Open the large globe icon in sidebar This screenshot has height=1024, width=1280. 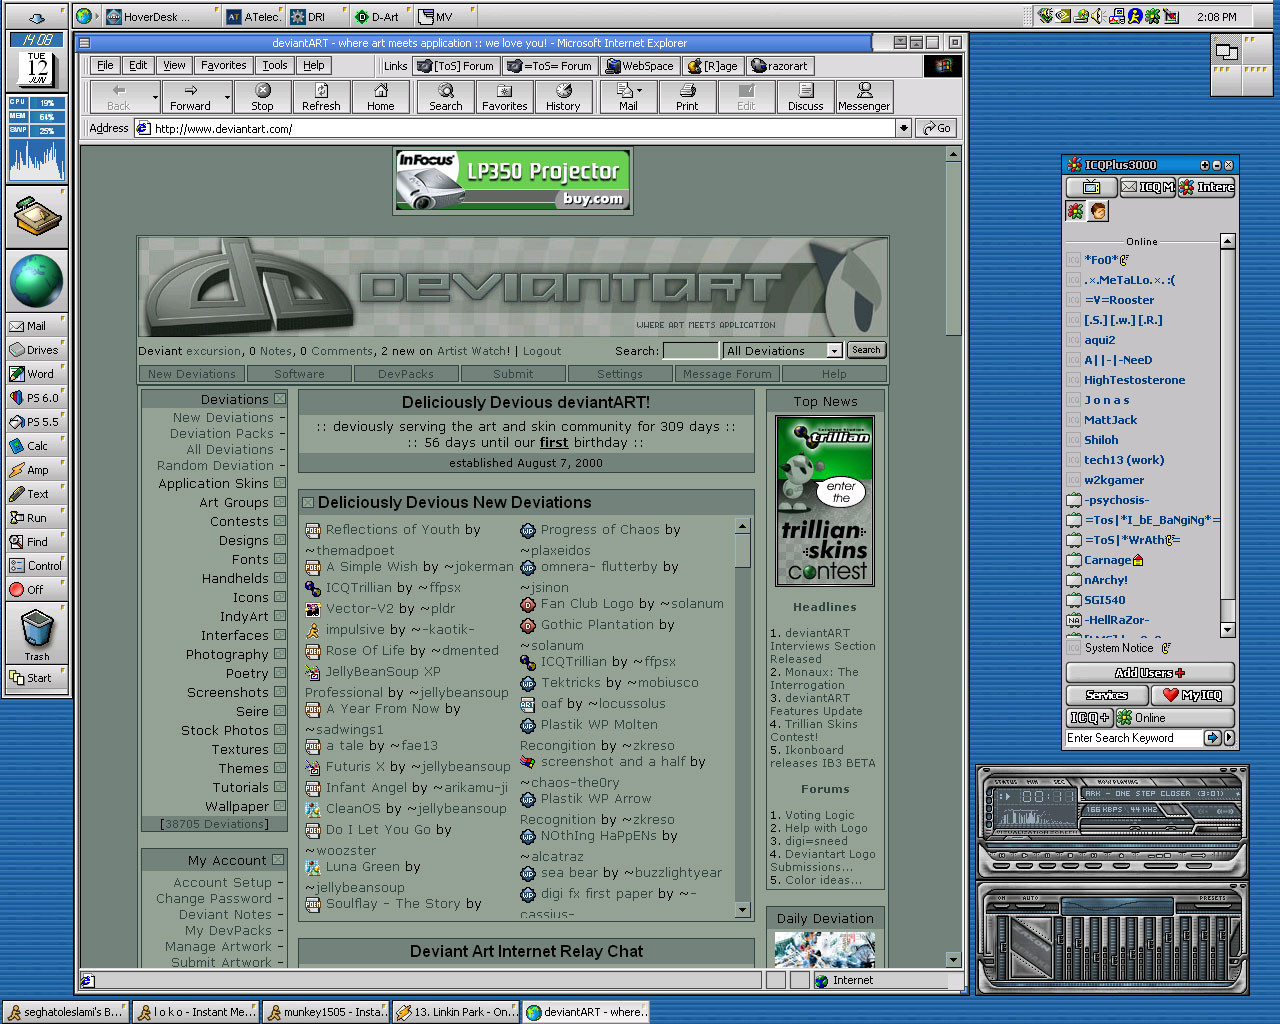(36, 281)
